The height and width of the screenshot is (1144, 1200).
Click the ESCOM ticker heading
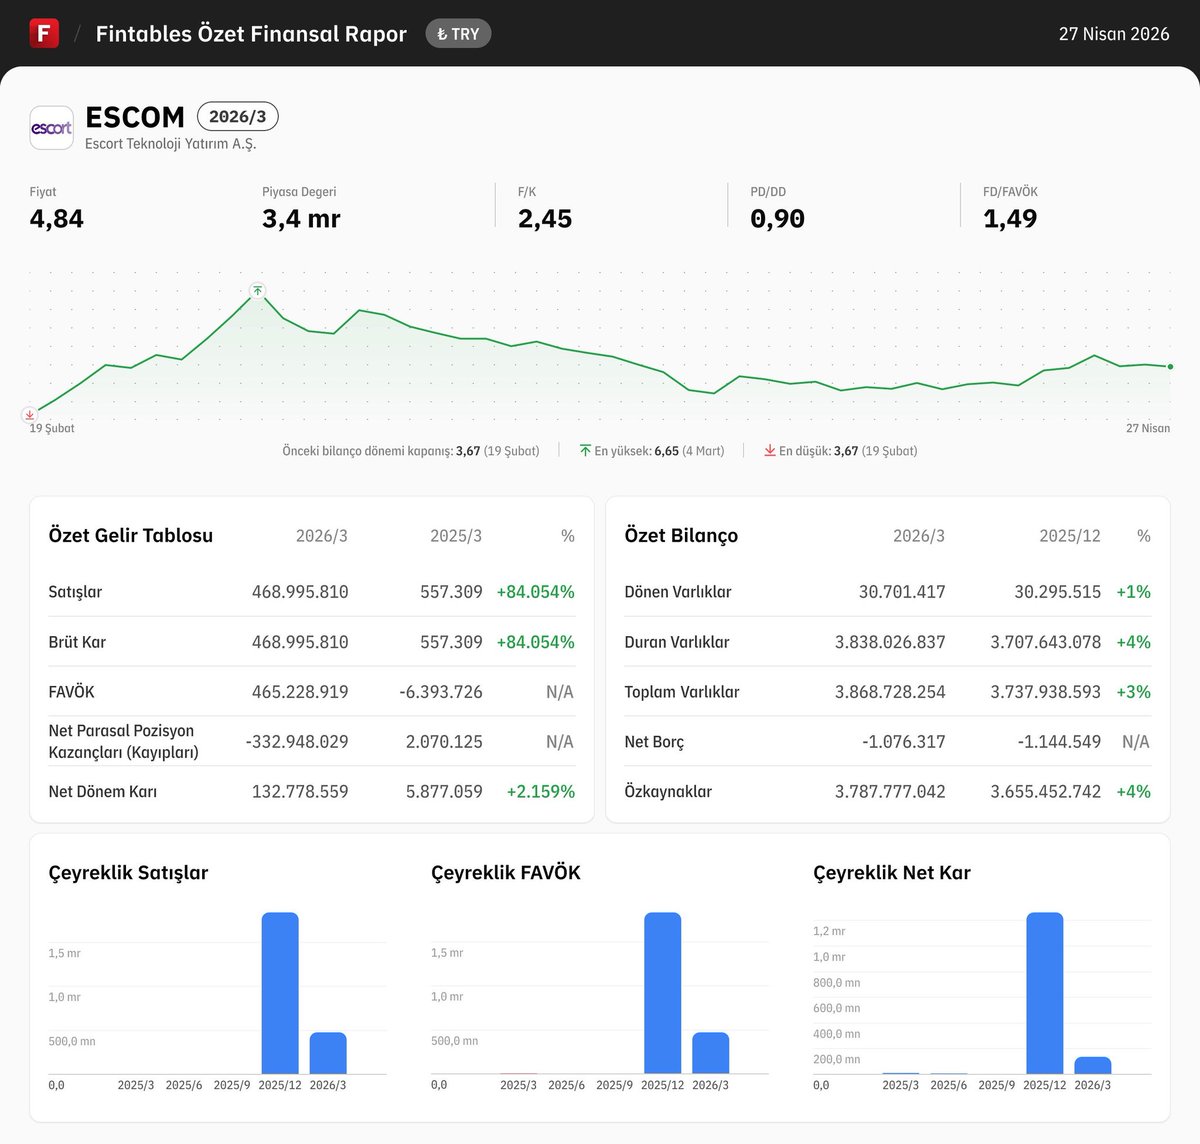point(135,117)
